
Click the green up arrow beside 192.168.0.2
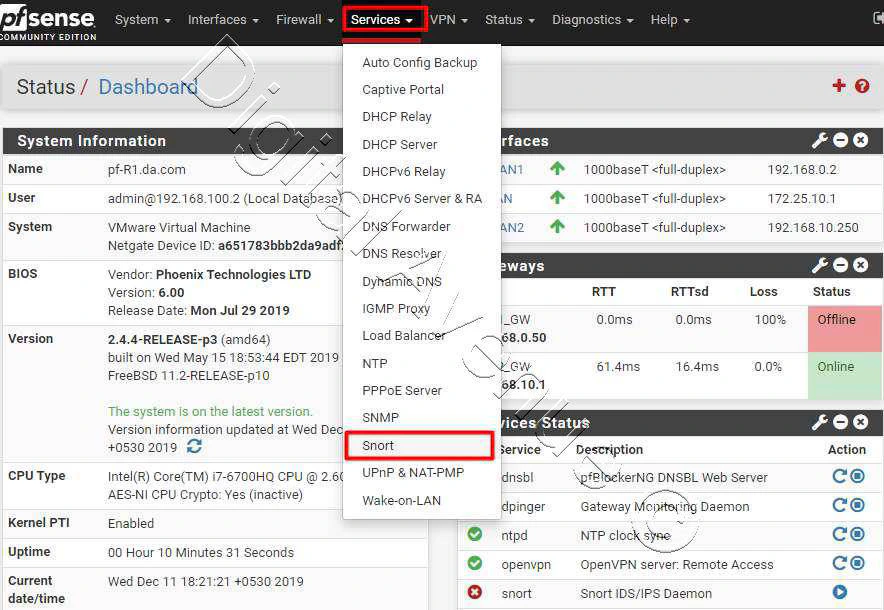pyautogui.click(x=558, y=169)
